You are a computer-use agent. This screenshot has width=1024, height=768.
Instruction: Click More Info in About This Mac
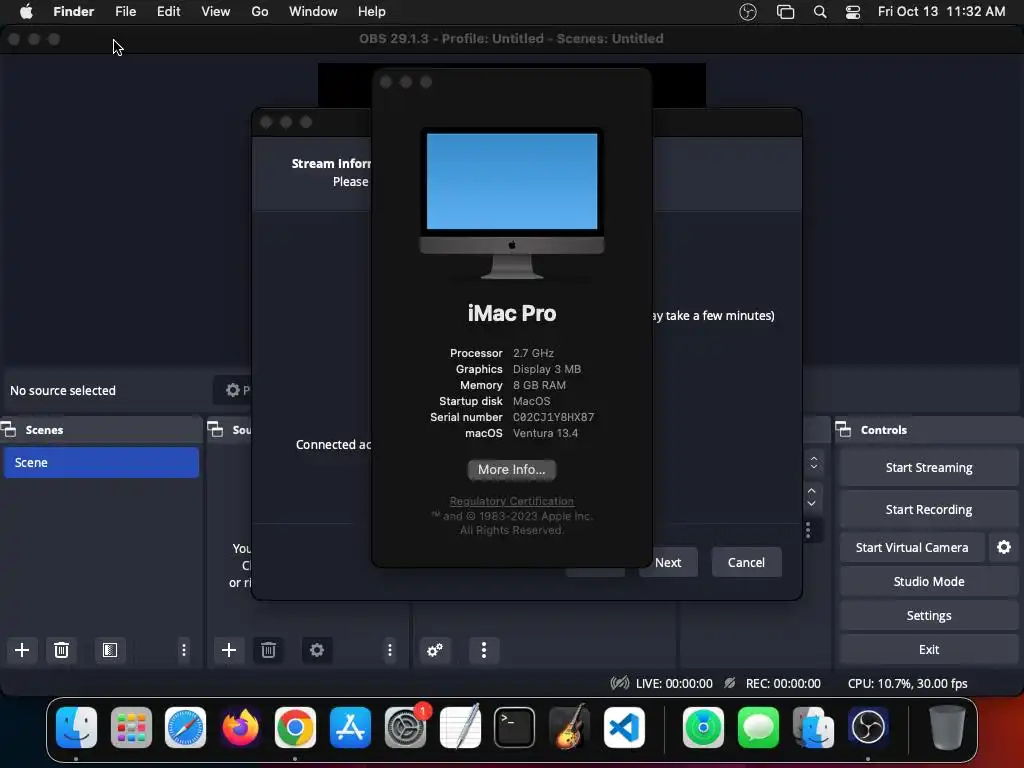tap(511, 470)
